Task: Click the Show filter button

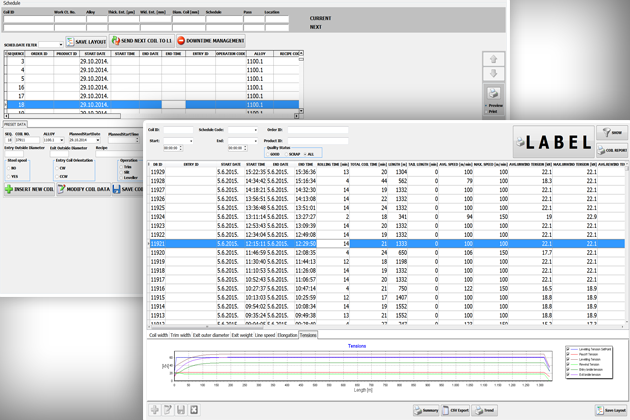Action: [611, 132]
